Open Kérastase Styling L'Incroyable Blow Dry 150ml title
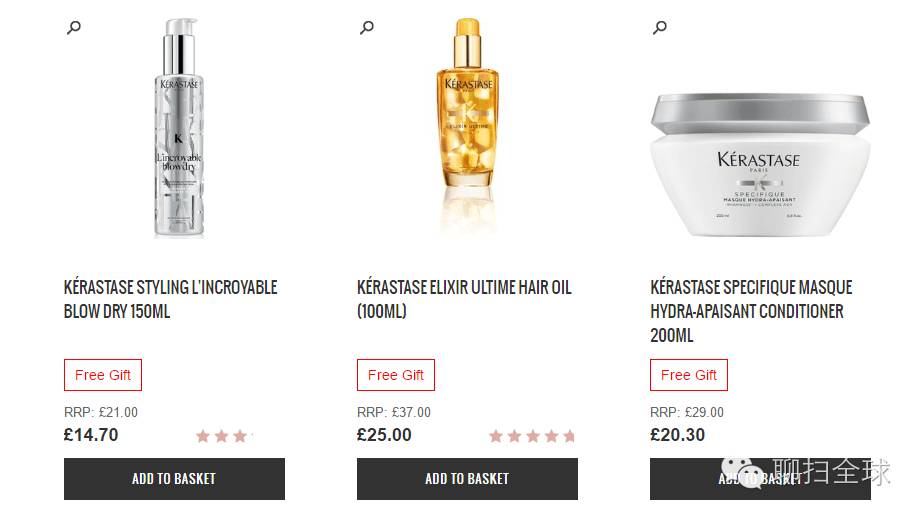 coord(170,299)
